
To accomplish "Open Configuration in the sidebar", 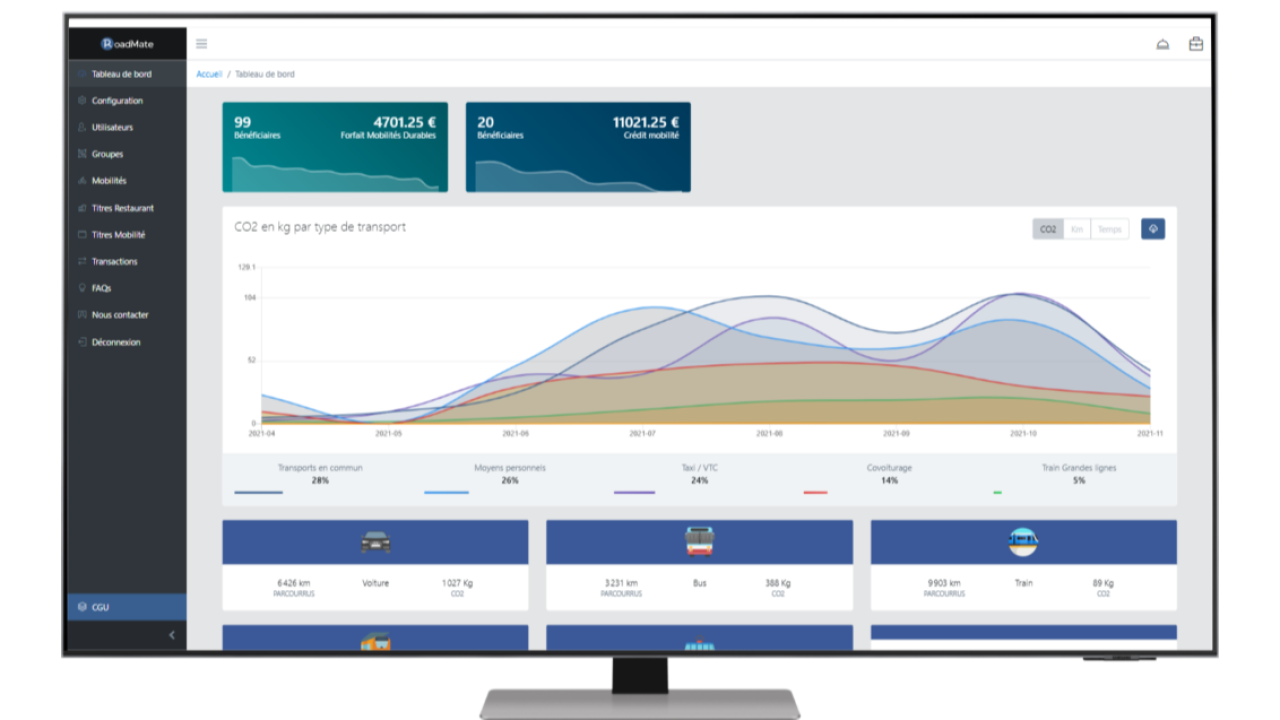I will [117, 101].
